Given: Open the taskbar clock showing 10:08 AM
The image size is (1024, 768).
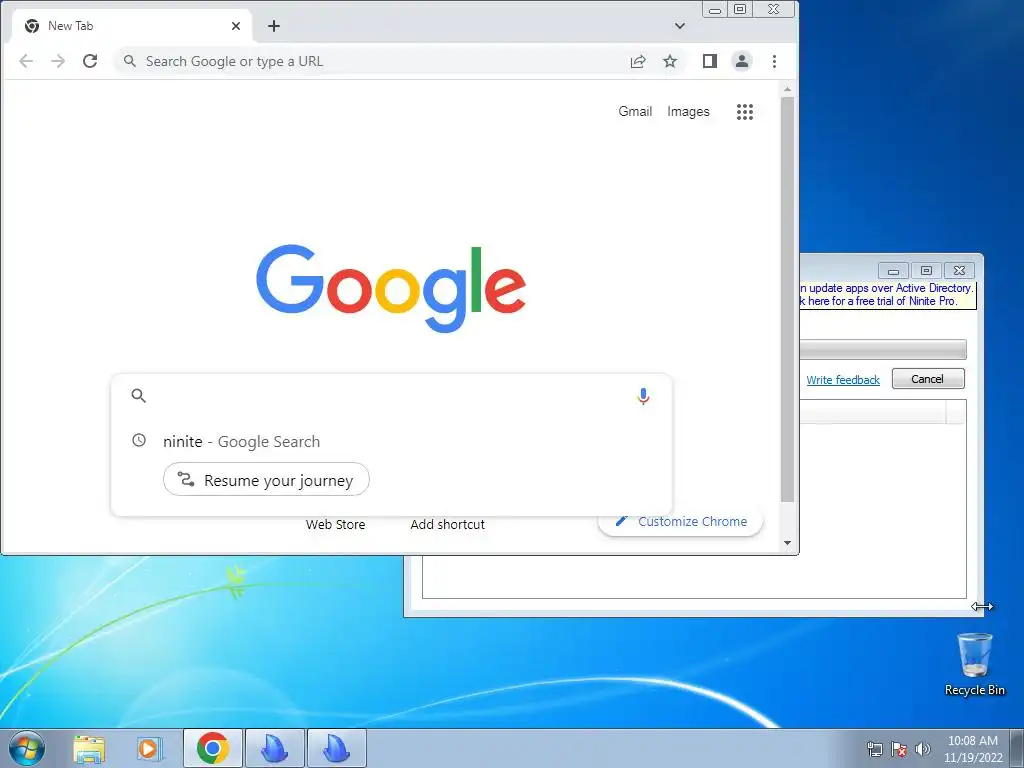Looking at the screenshot, I should point(973,749).
